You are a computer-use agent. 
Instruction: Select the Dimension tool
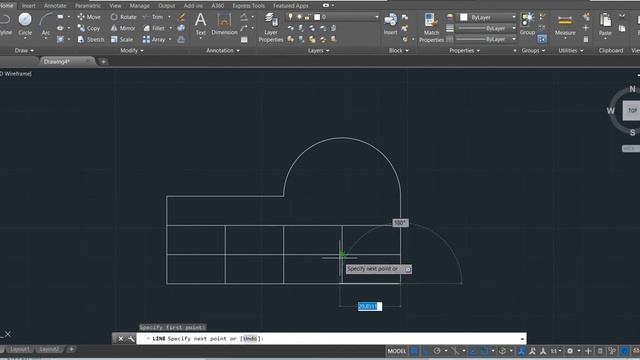[x=224, y=24]
